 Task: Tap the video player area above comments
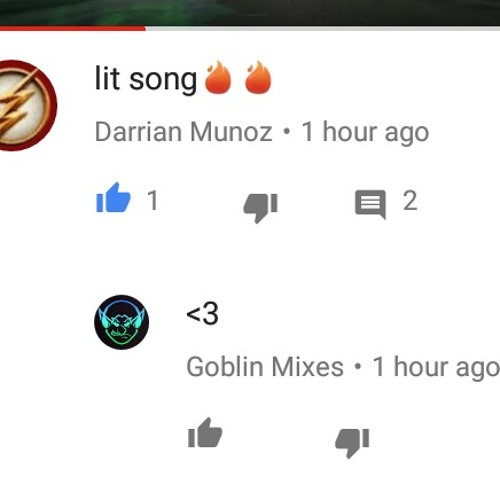(250, 13)
